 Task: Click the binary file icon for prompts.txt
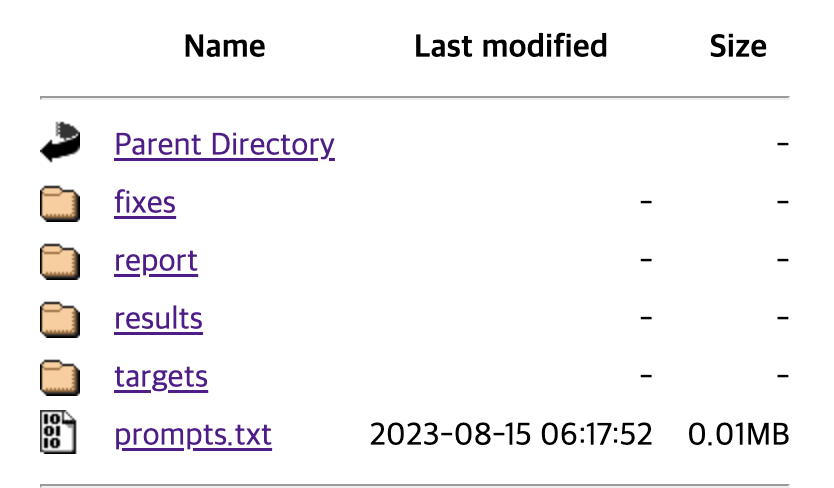click(x=58, y=432)
